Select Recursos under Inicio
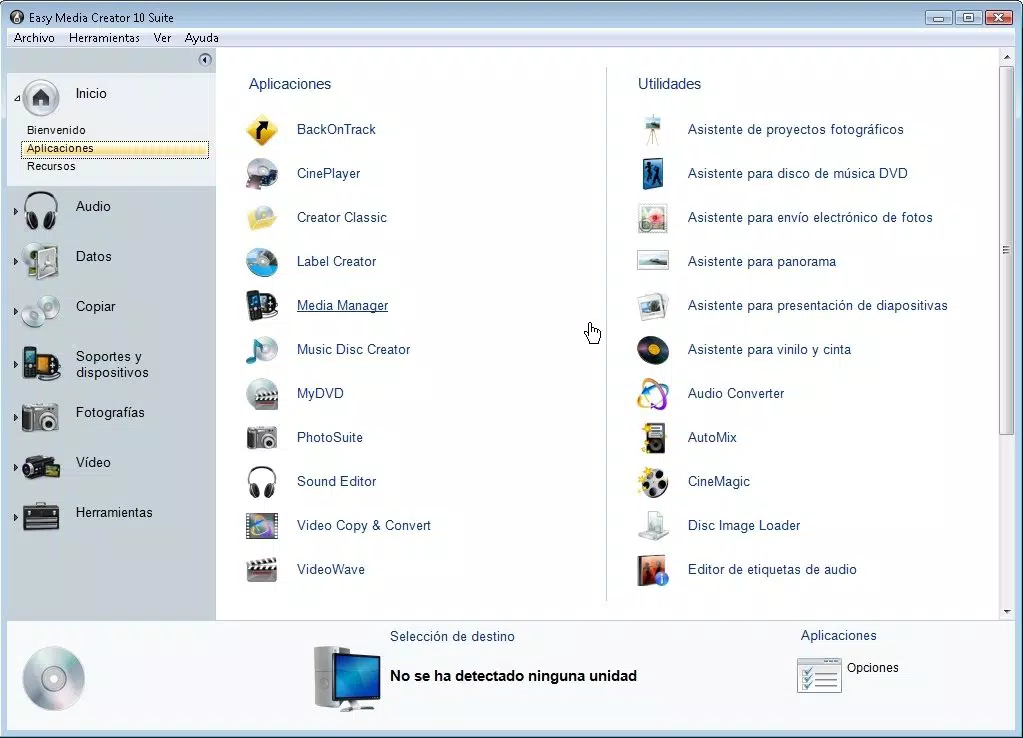This screenshot has width=1023, height=738. point(51,166)
